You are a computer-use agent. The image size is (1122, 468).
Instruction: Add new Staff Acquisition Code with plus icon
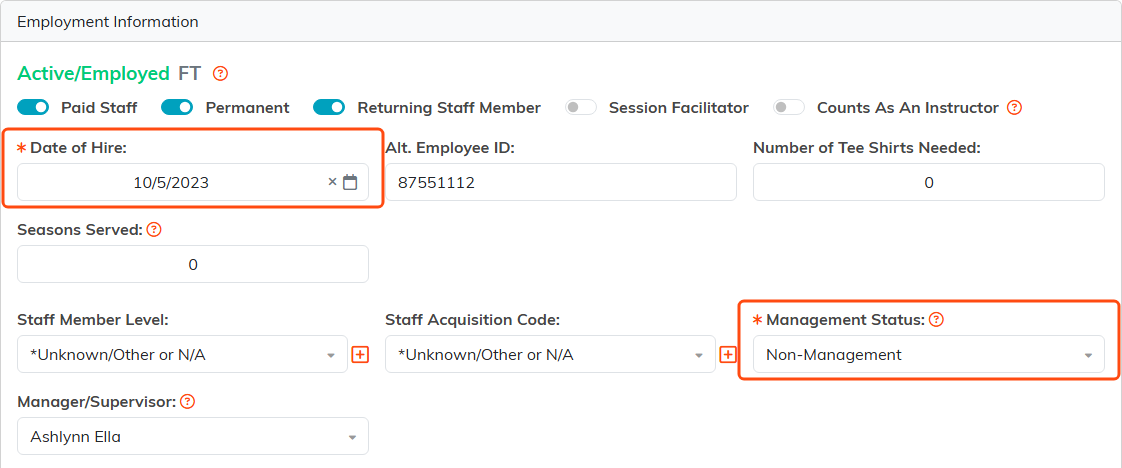click(728, 354)
